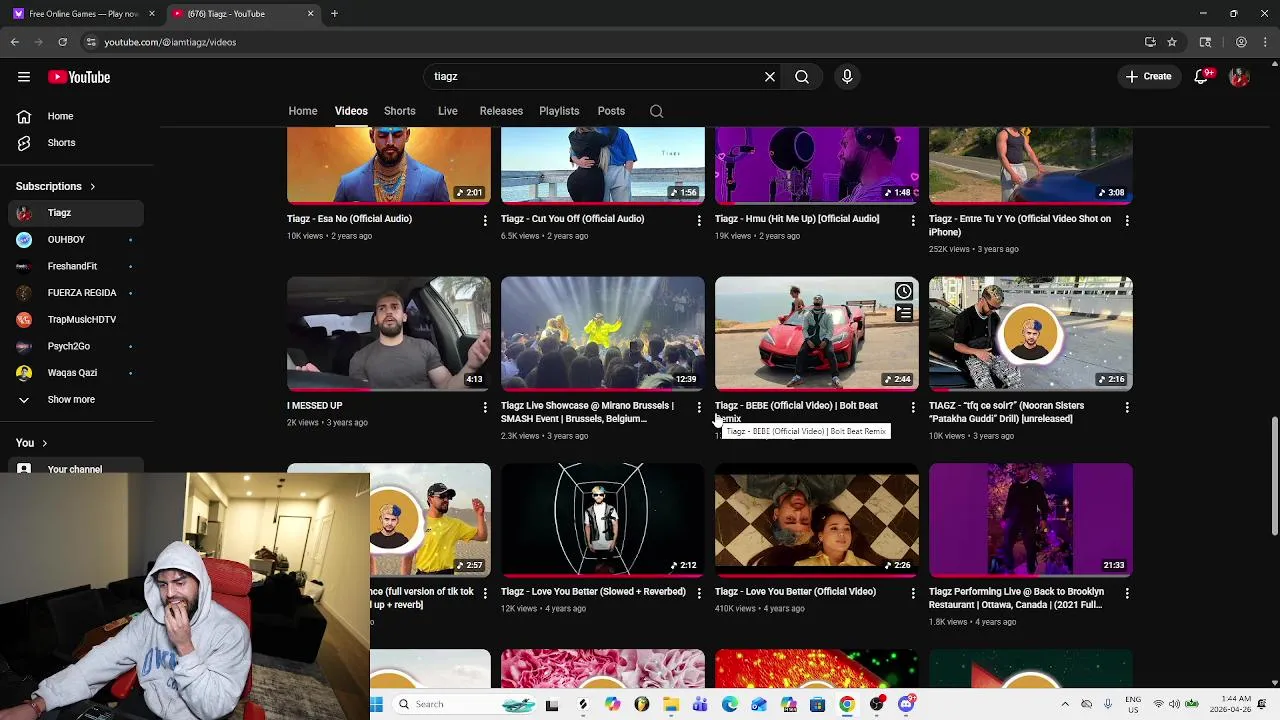Clear the search box with the X
Screen dimensions: 1280x720
click(x=770, y=76)
